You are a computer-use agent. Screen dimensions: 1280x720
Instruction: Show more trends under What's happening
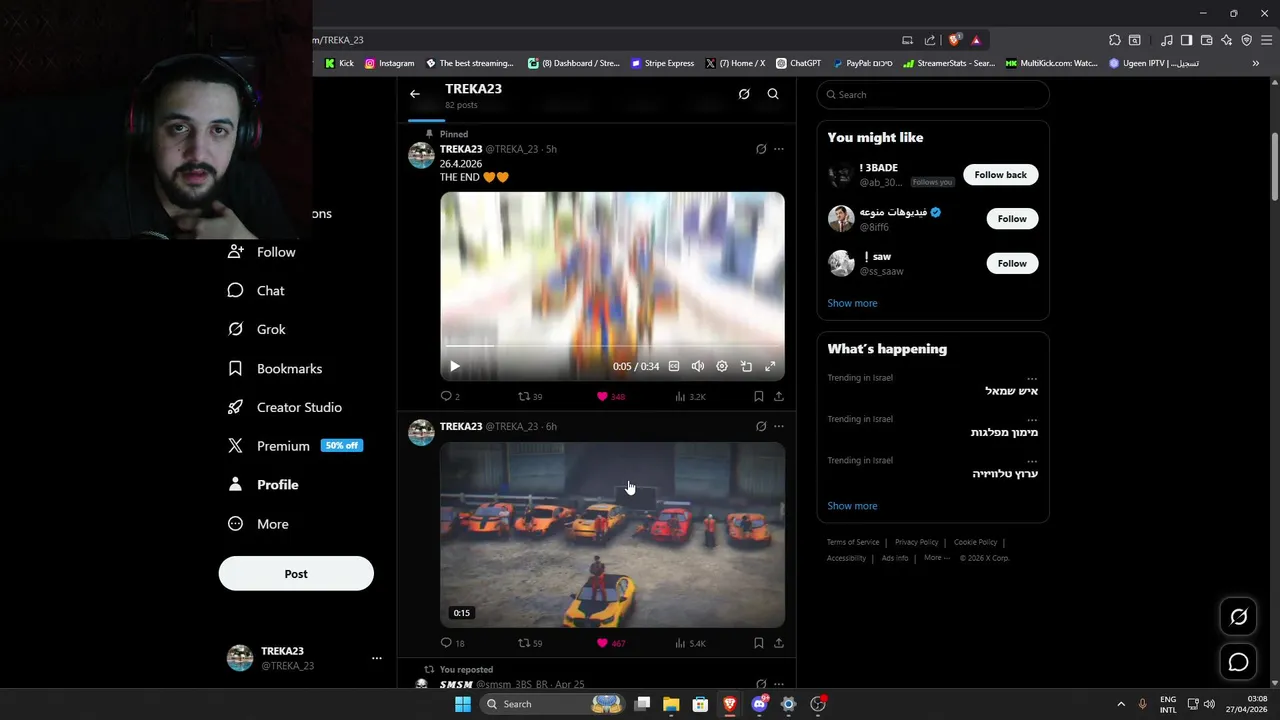(852, 506)
